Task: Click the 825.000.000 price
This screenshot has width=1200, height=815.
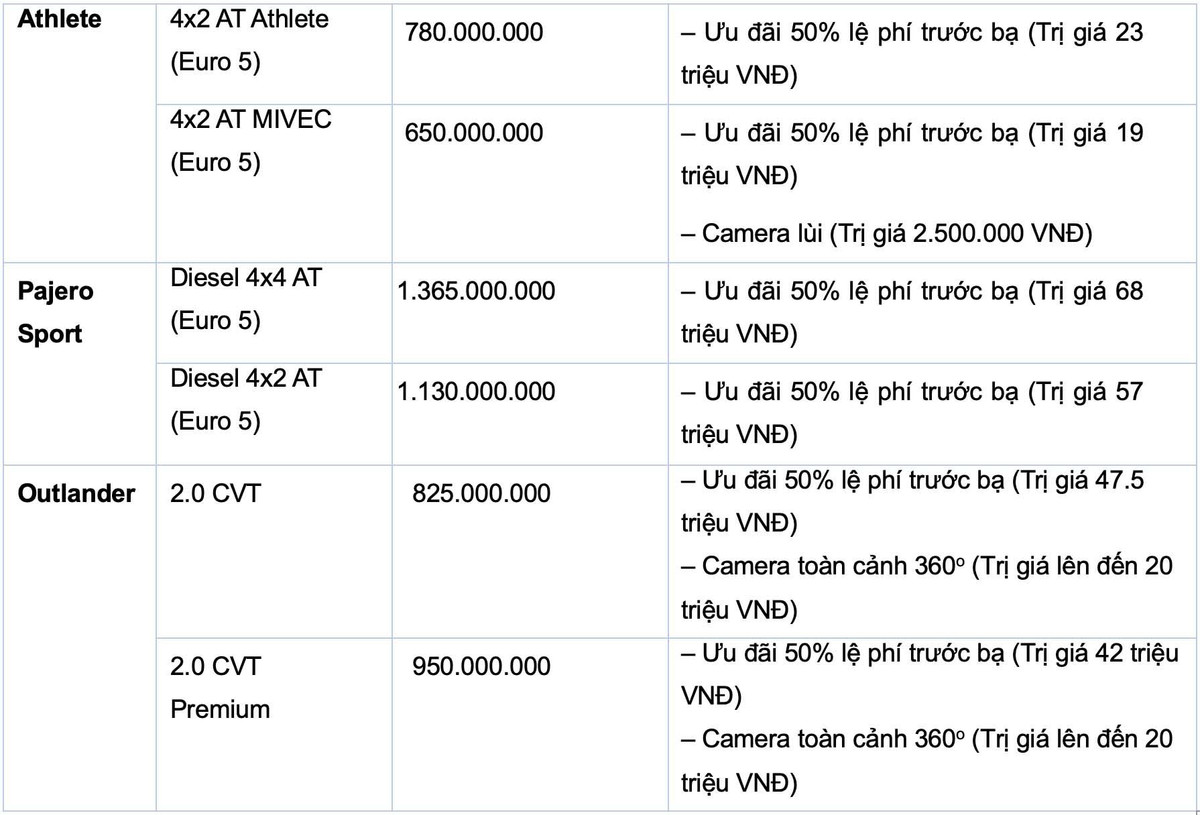Action: pyautogui.click(x=481, y=493)
